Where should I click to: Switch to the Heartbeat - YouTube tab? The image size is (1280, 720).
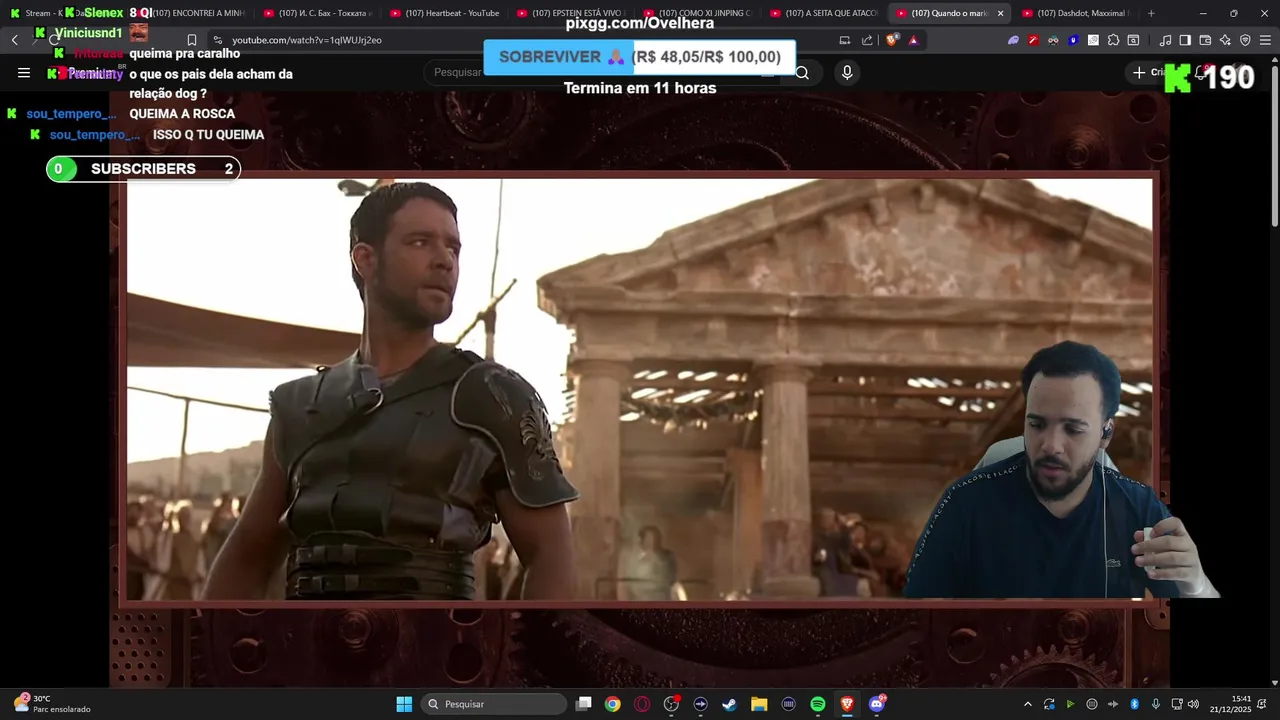coord(444,13)
